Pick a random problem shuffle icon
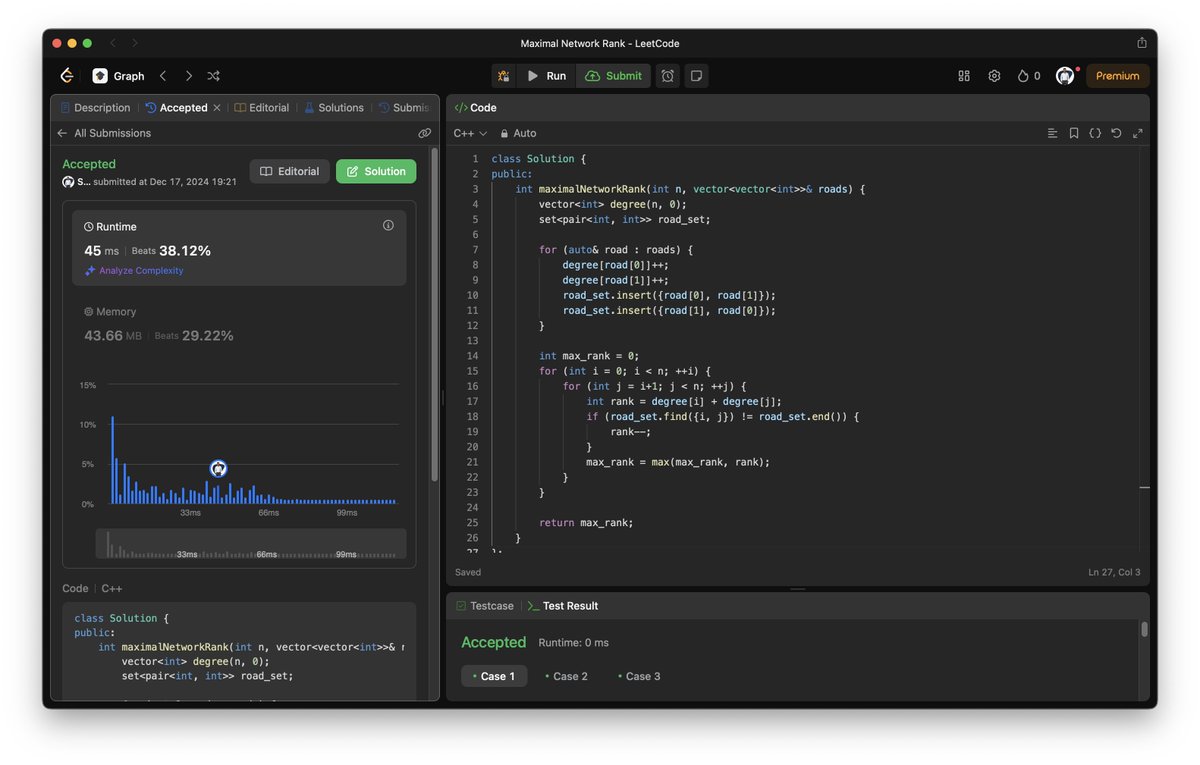This screenshot has height=765, width=1200. pyautogui.click(x=213, y=76)
